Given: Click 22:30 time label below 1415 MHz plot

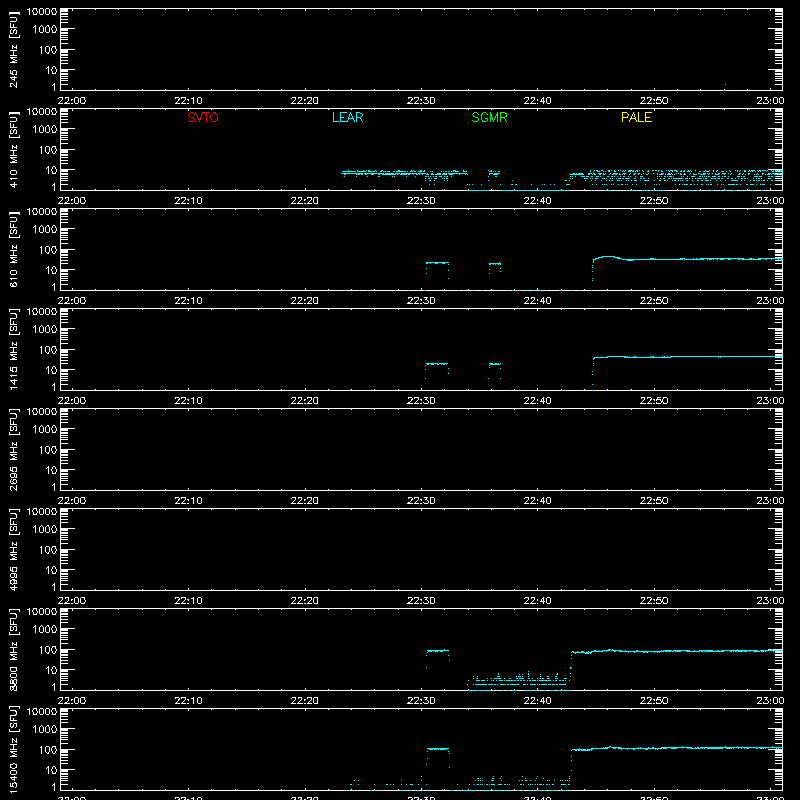Looking at the screenshot, I should [421, 401].
